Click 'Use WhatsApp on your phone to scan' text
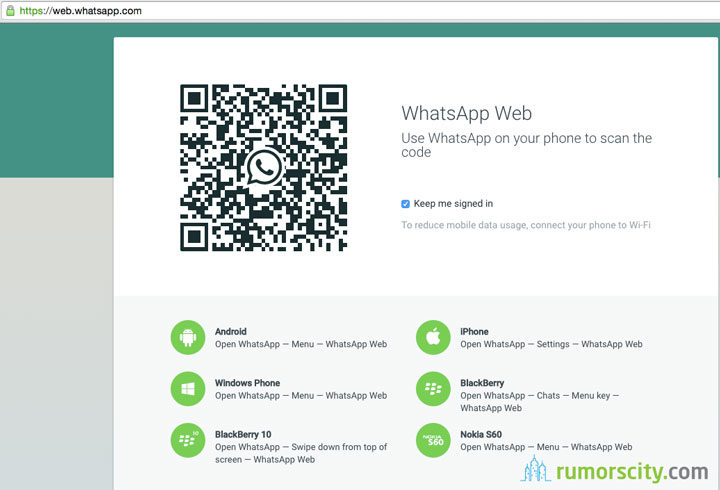 click(526, 145)
